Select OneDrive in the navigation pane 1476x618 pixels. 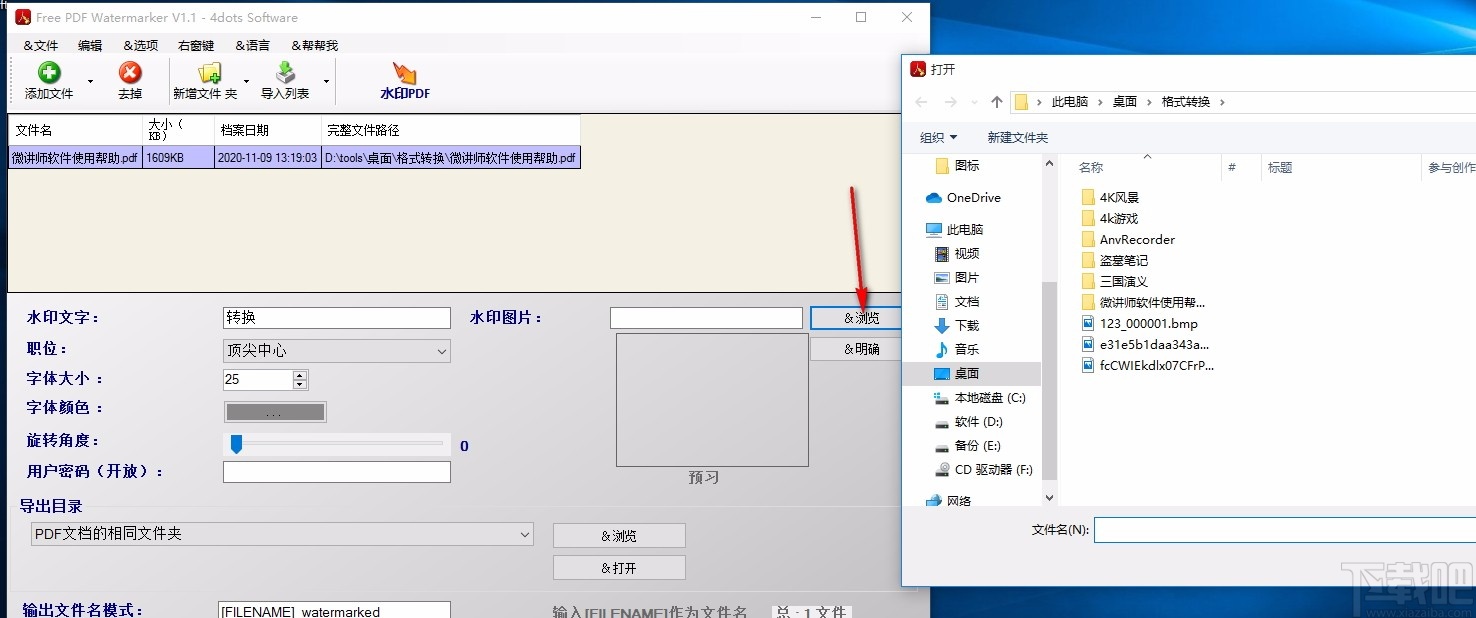[x=973, y=198]
